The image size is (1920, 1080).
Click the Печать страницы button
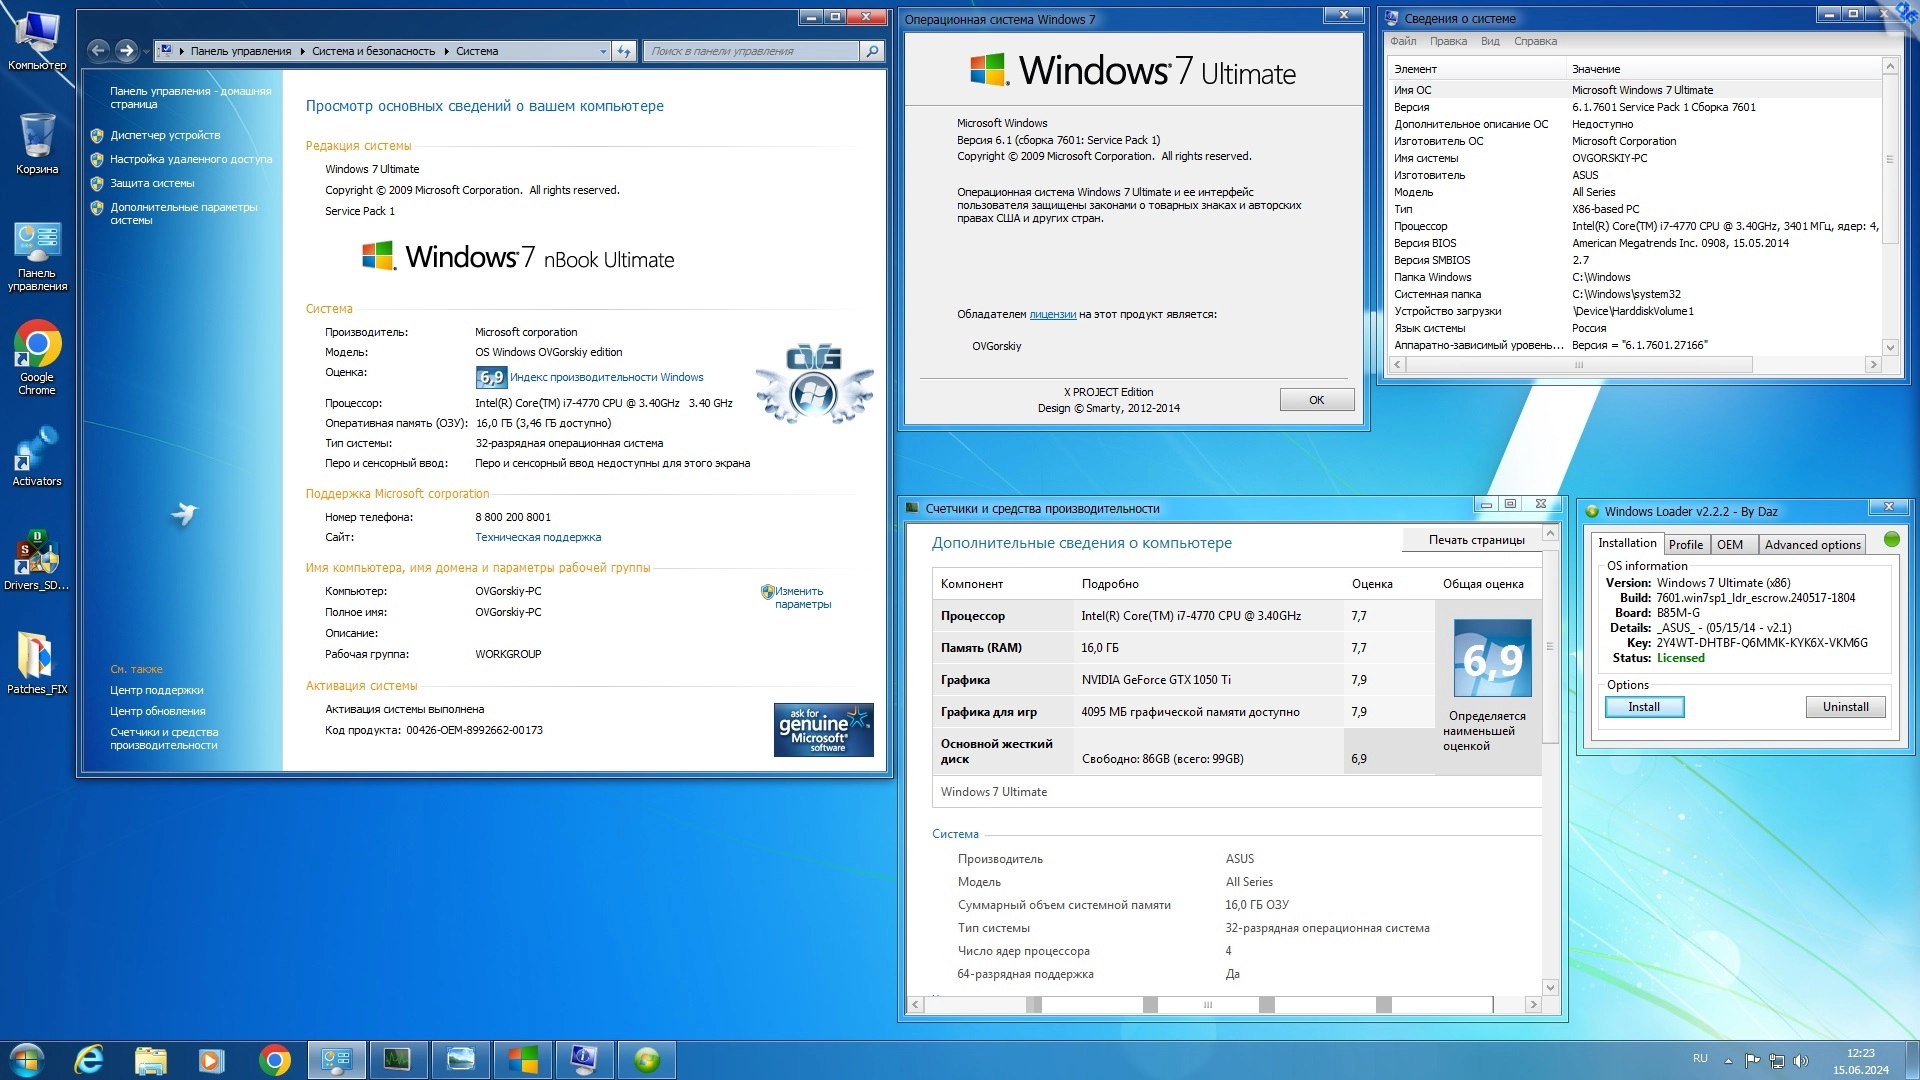[1476, 540]
